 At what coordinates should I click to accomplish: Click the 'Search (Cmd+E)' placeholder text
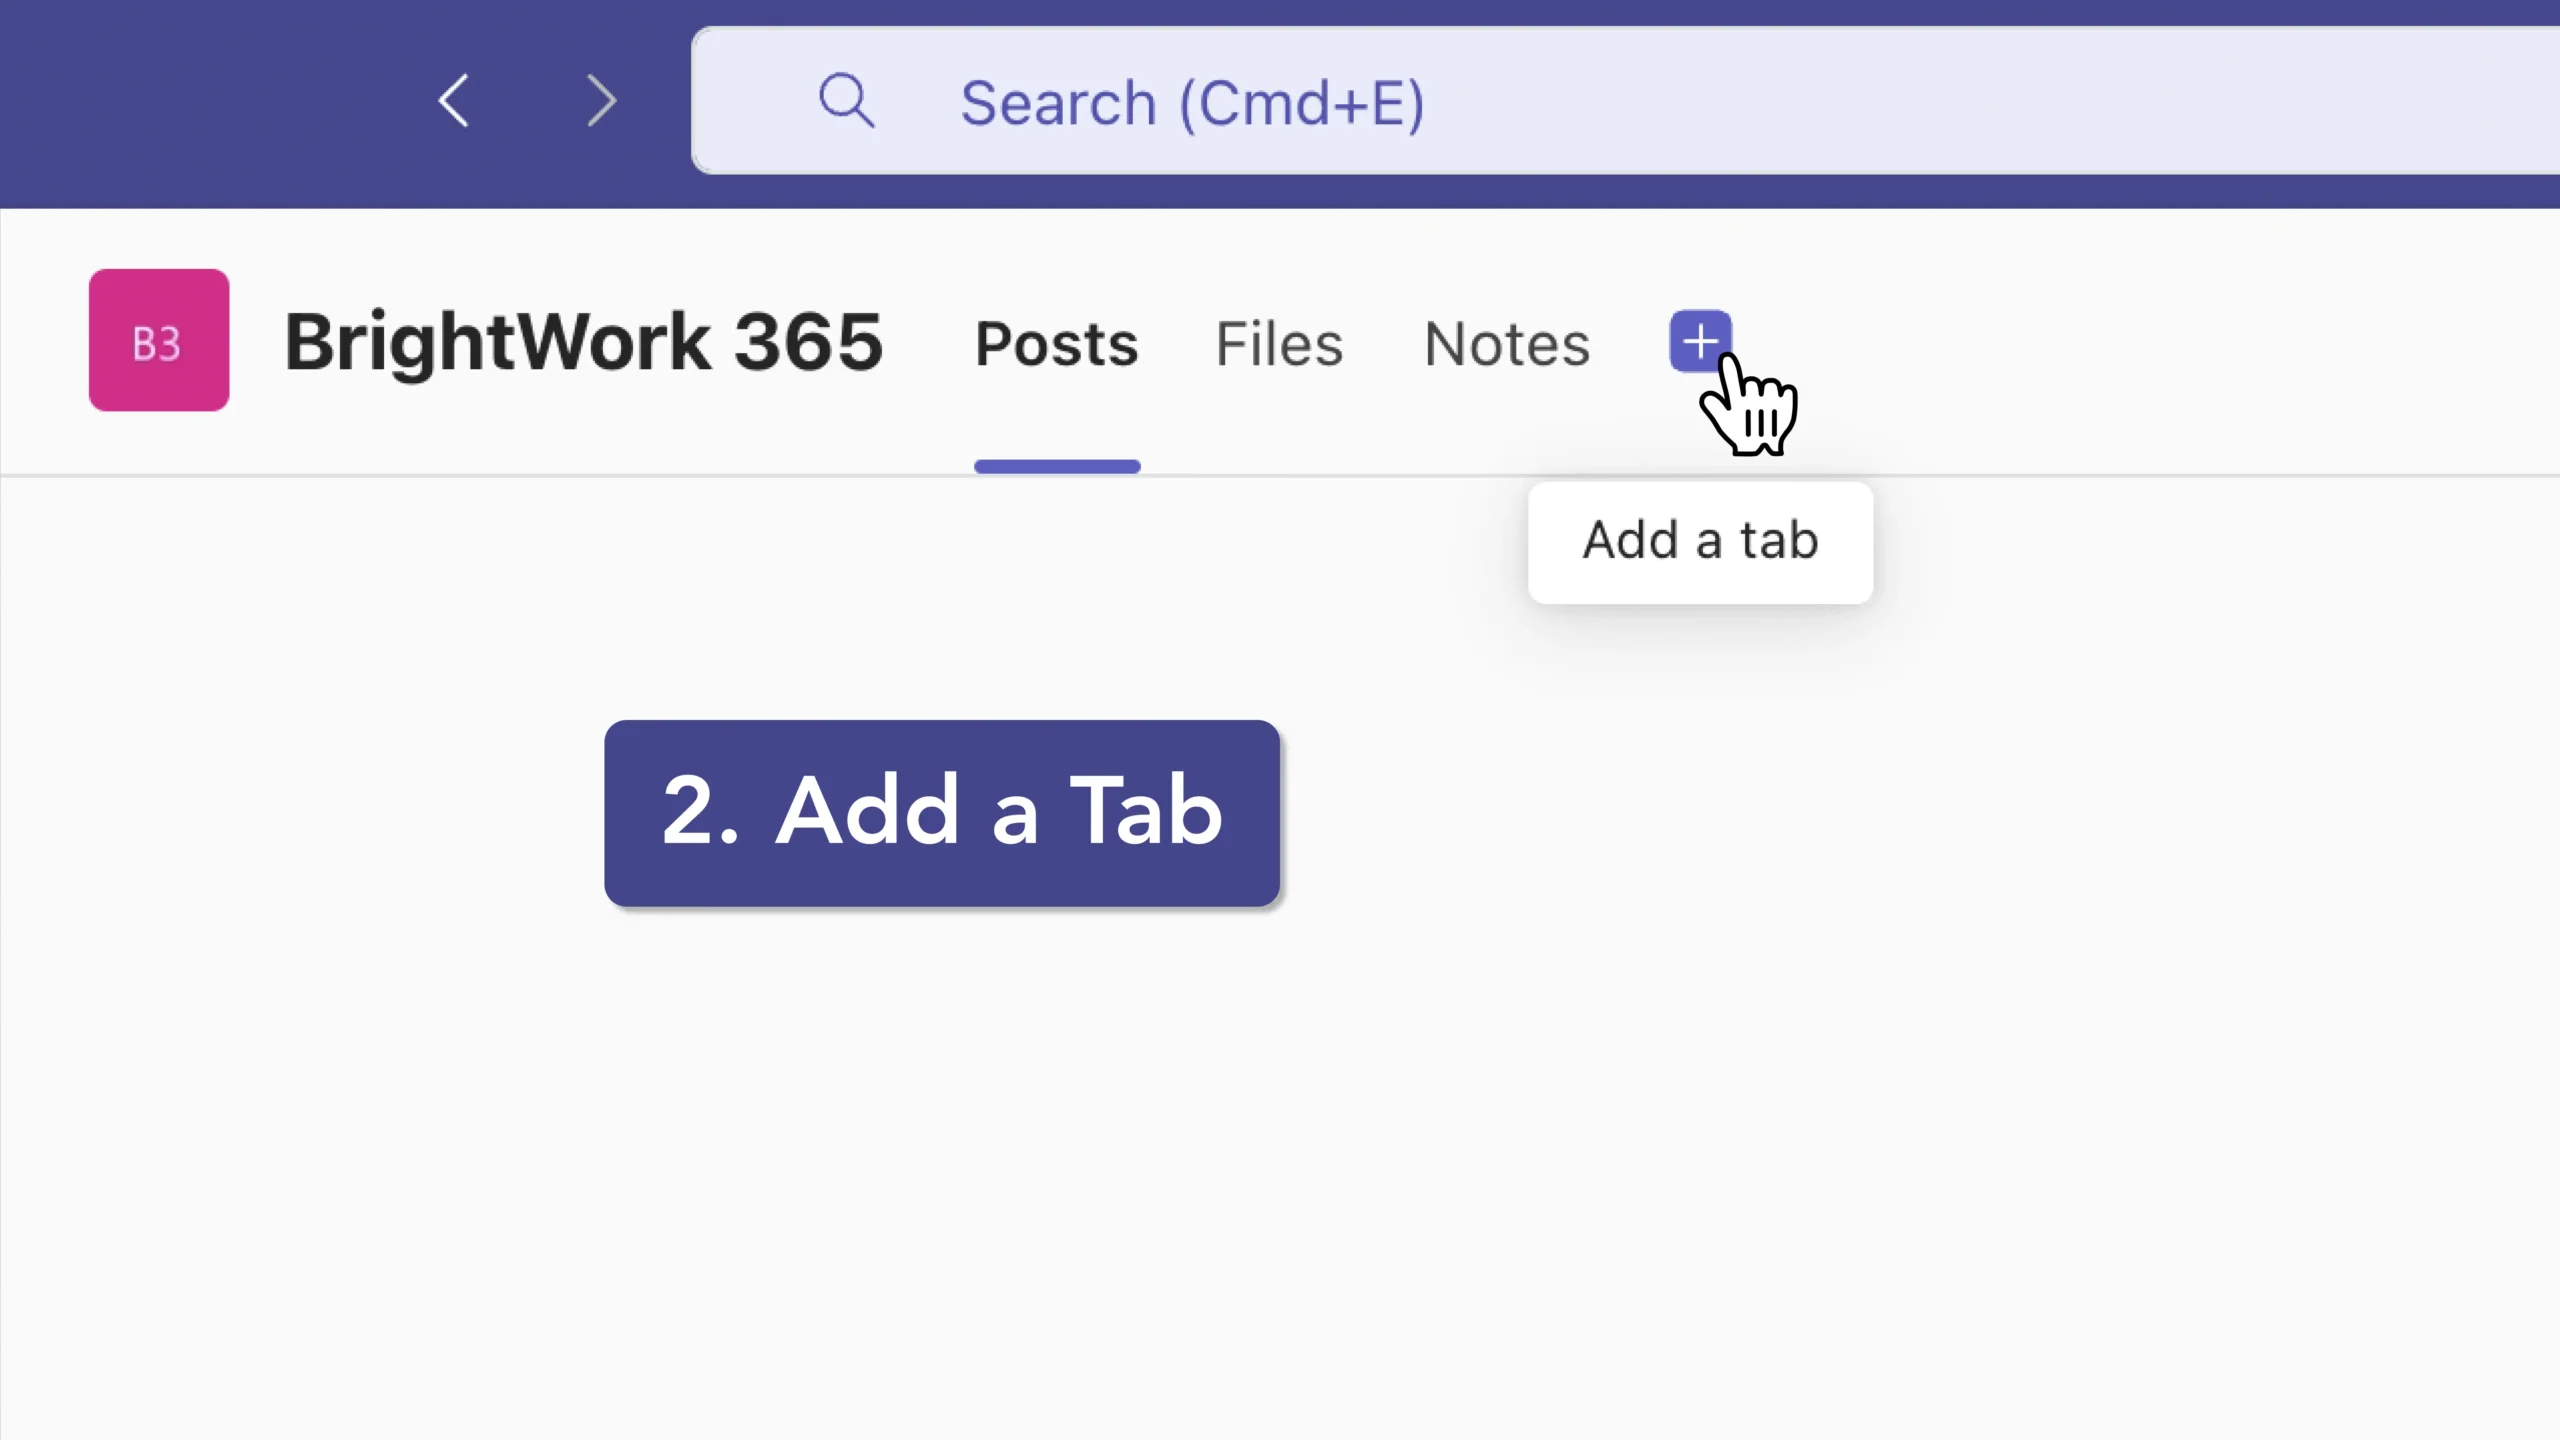coord(1192,103)
